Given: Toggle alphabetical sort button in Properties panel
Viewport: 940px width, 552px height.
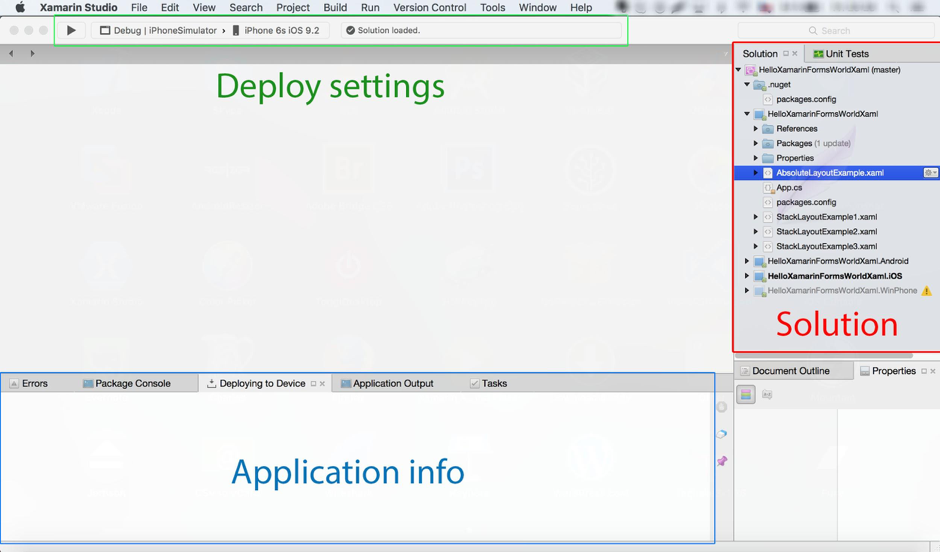Looking at the screenshot, I should (x=767, y=394).
